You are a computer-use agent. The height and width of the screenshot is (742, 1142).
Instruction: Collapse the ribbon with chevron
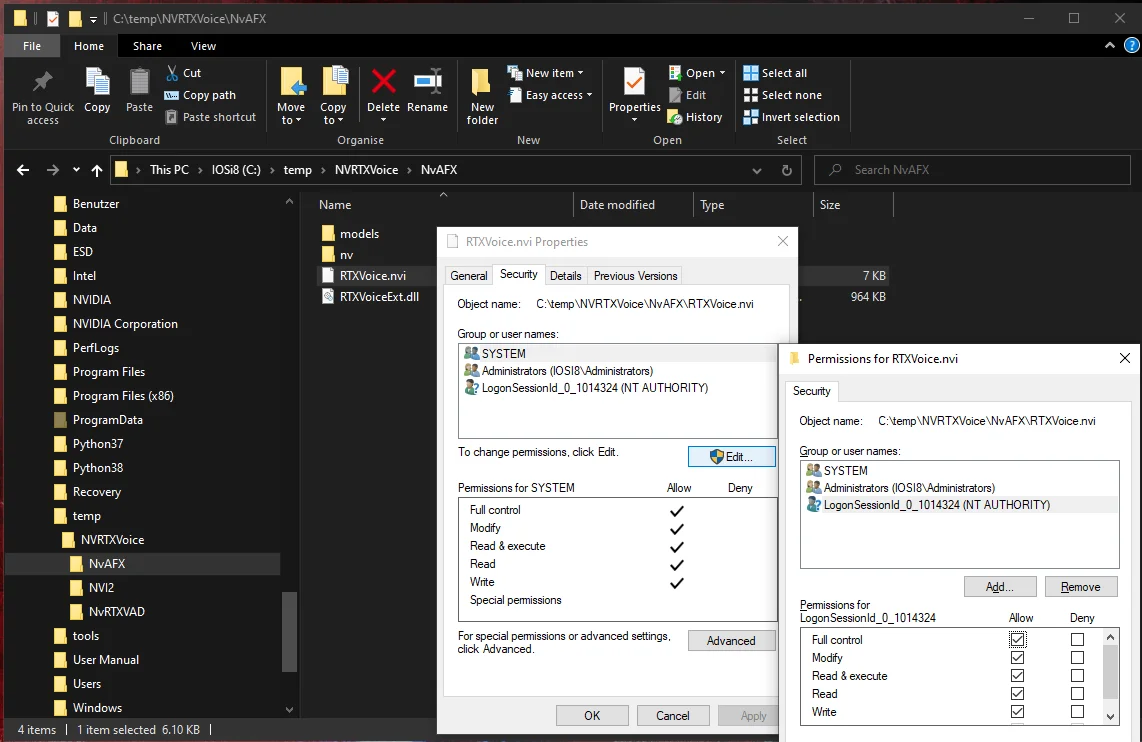point(1109,45)
